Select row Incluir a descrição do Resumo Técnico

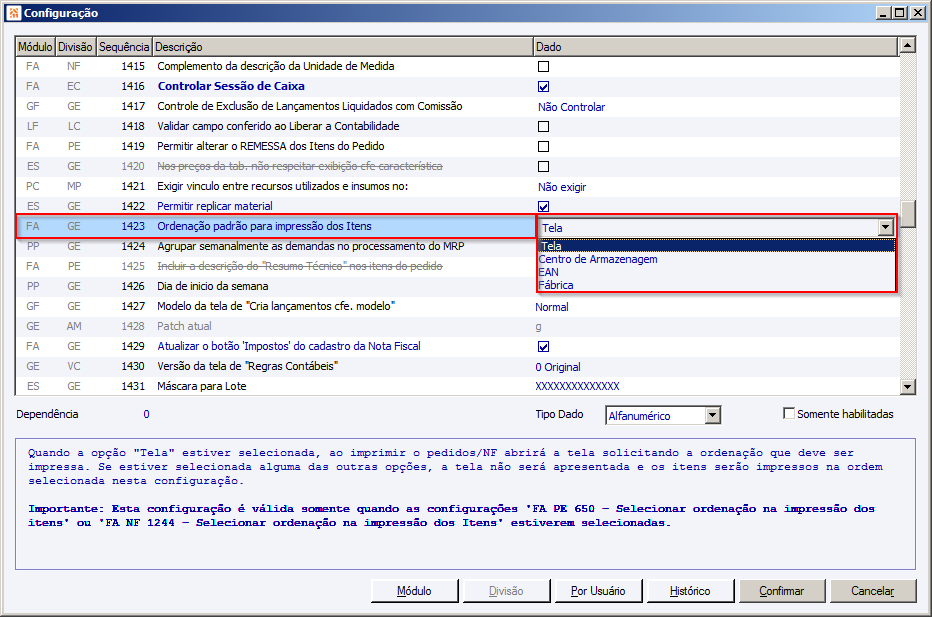click(x=276, y=266)
